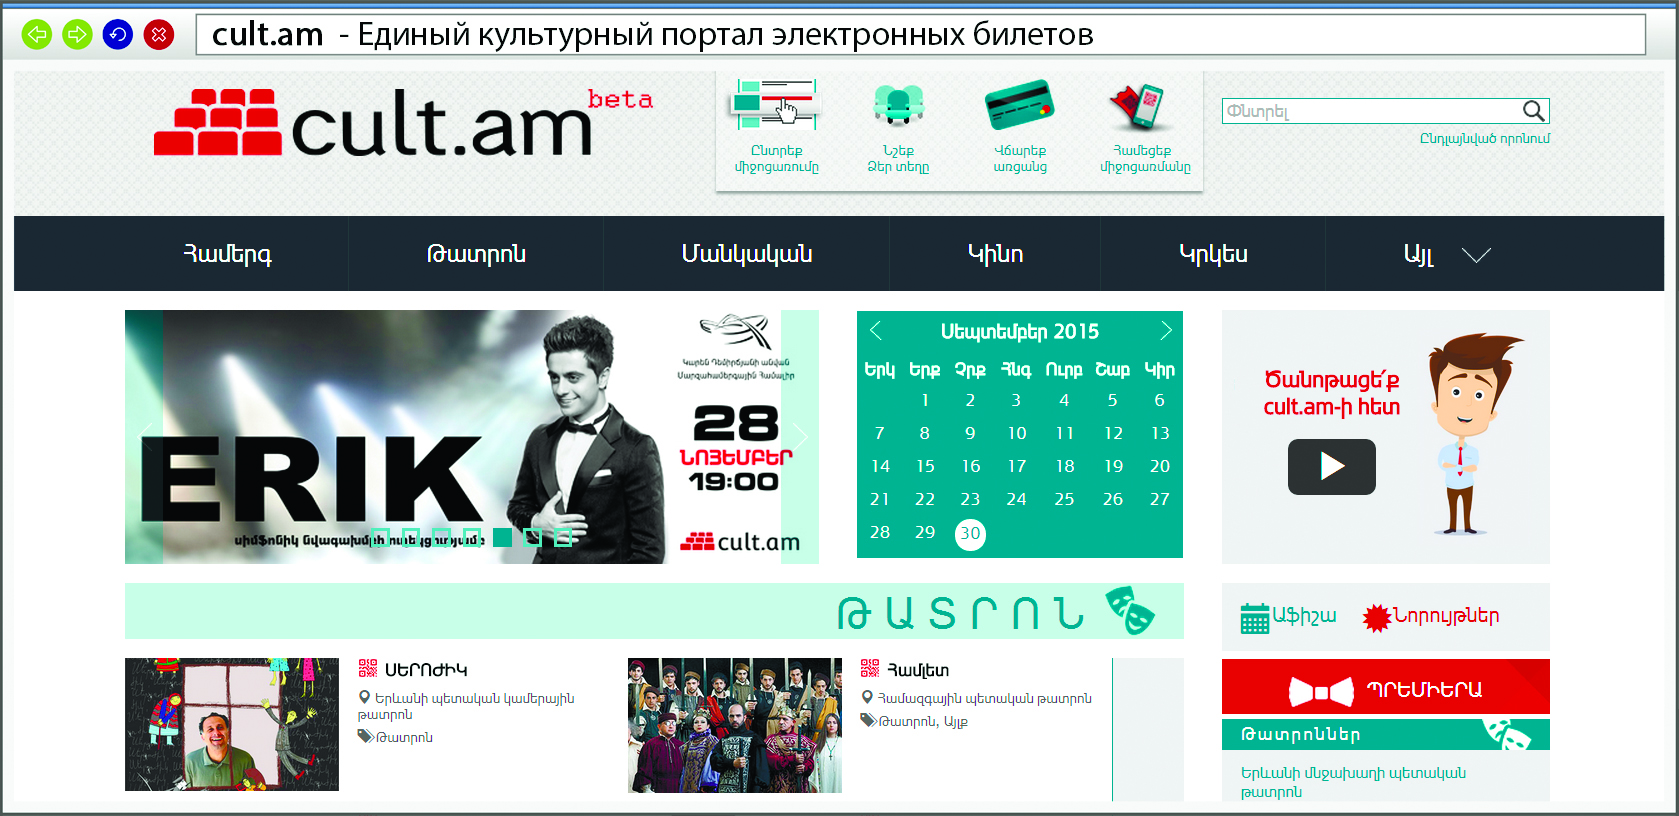
Task: Open ՍԵՐՈԺԻԿ event title link
Action: [426, 670]
